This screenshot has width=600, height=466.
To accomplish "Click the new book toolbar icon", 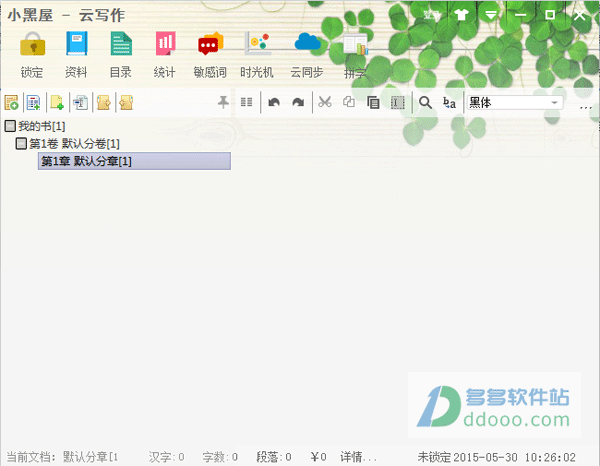I will (x=11, y=103).
